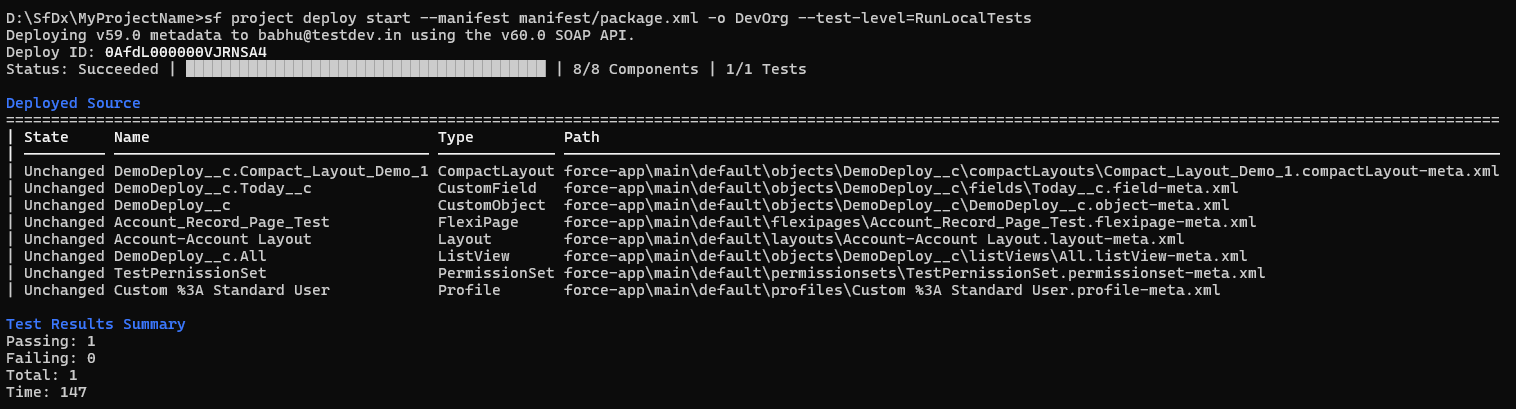Click the CompactLayout type cell
The width and height of the screenshot is (1516, 409).
496,171
